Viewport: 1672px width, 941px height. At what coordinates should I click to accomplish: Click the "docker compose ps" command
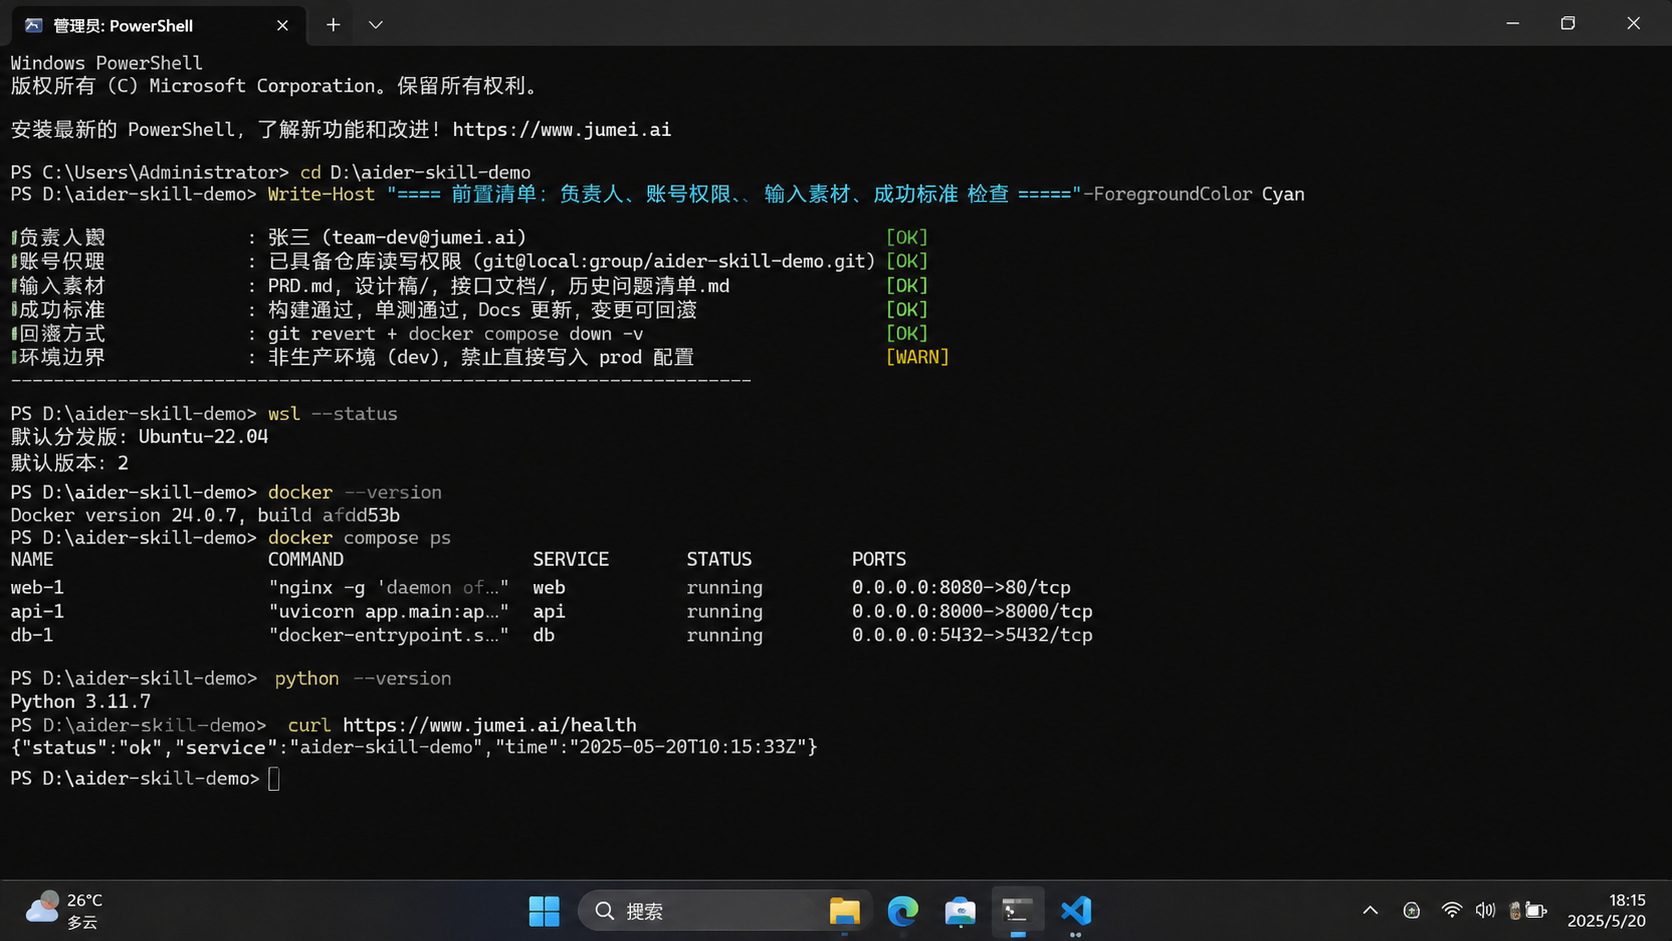click(359, 538)
